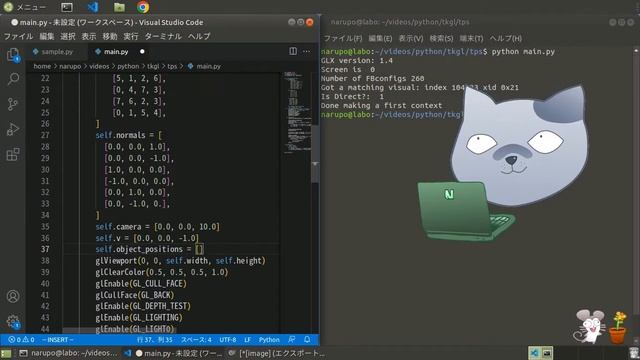Select the main.py editor tab

coord(116,52)
